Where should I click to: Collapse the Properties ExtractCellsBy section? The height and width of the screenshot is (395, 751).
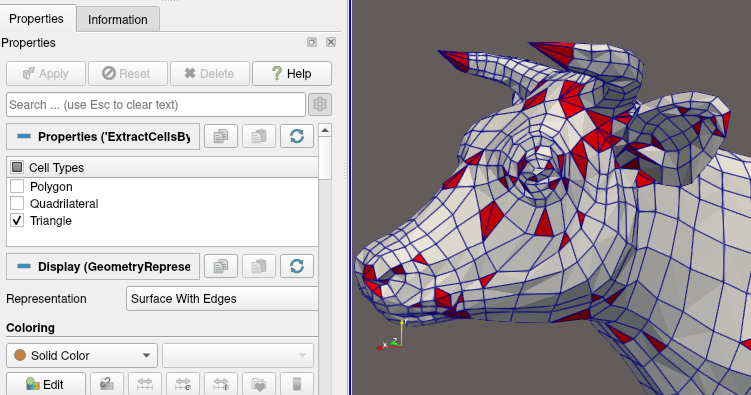pos(103,136)
